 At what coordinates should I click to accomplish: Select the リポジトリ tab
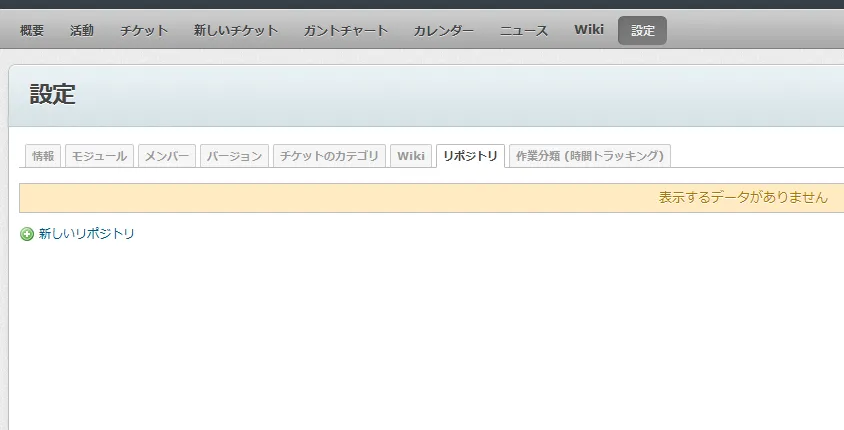tap(470, 156)
